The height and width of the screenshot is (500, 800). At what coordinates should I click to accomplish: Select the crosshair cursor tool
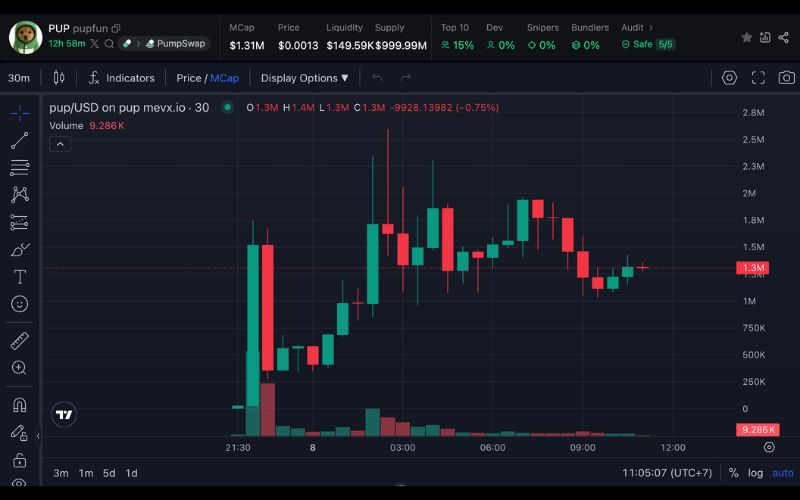(x=19, y=114)
